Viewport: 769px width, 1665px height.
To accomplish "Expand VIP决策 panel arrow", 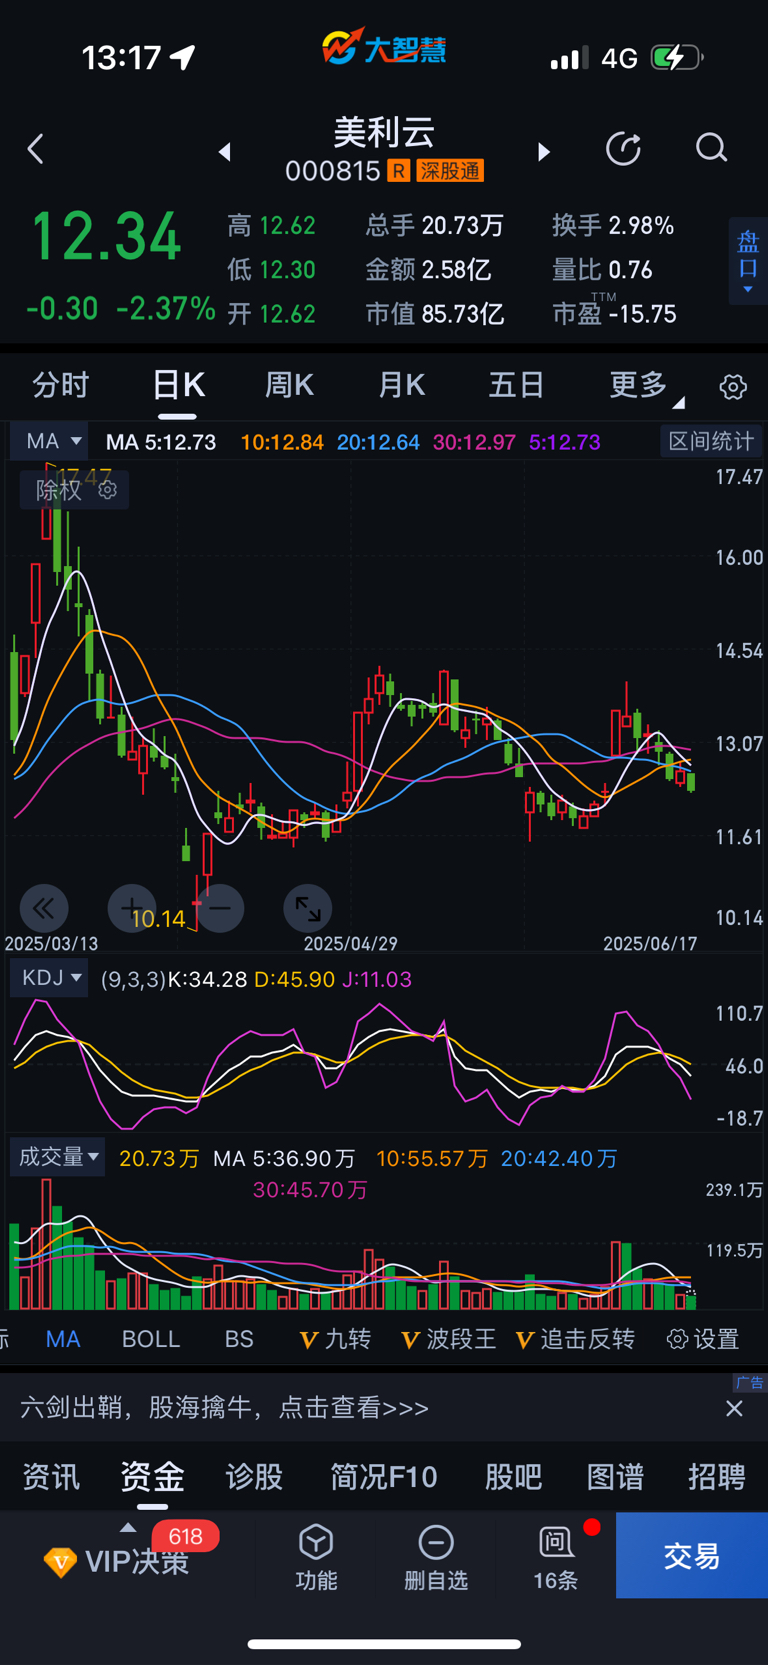I will tap(127, 1527).
